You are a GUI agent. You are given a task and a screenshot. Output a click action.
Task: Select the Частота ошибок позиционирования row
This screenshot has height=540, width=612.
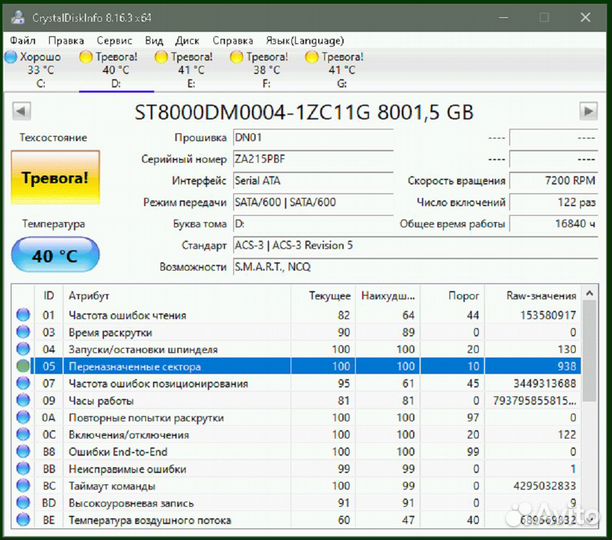(x=297, y=383)
